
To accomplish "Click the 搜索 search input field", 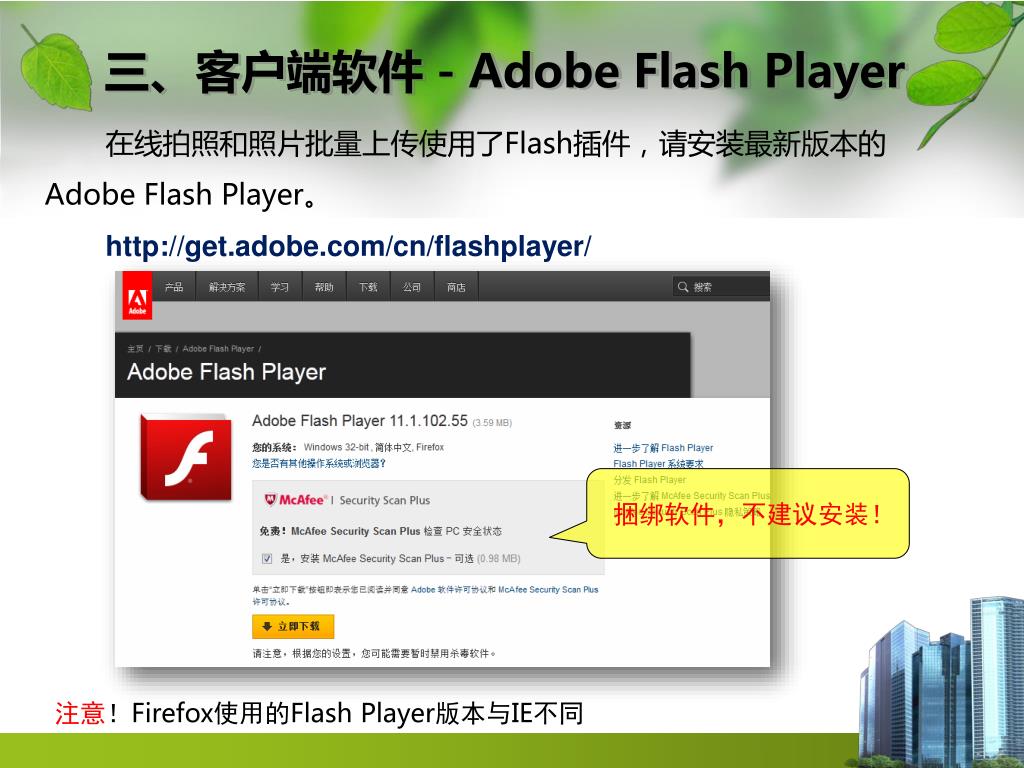I will pyautogui.click(x=721, y=287).
